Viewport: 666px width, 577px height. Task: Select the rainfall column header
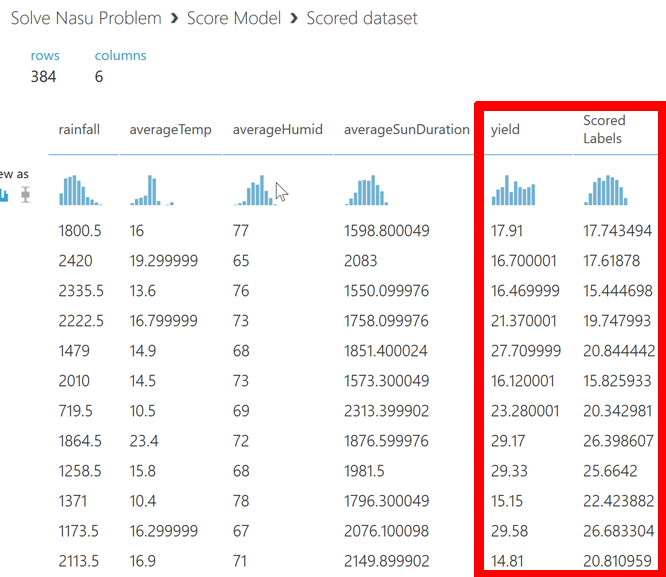click(x=79, y=129)
